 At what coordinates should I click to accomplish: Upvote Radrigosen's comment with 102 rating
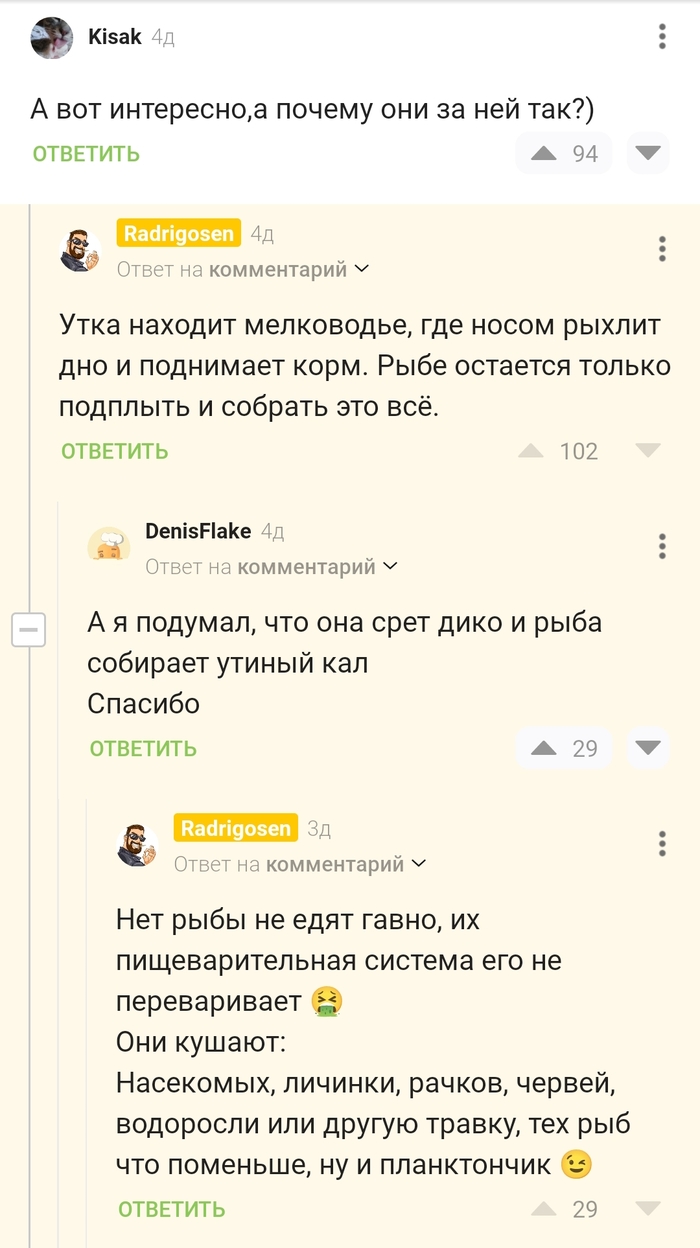(x=531, y=451)
